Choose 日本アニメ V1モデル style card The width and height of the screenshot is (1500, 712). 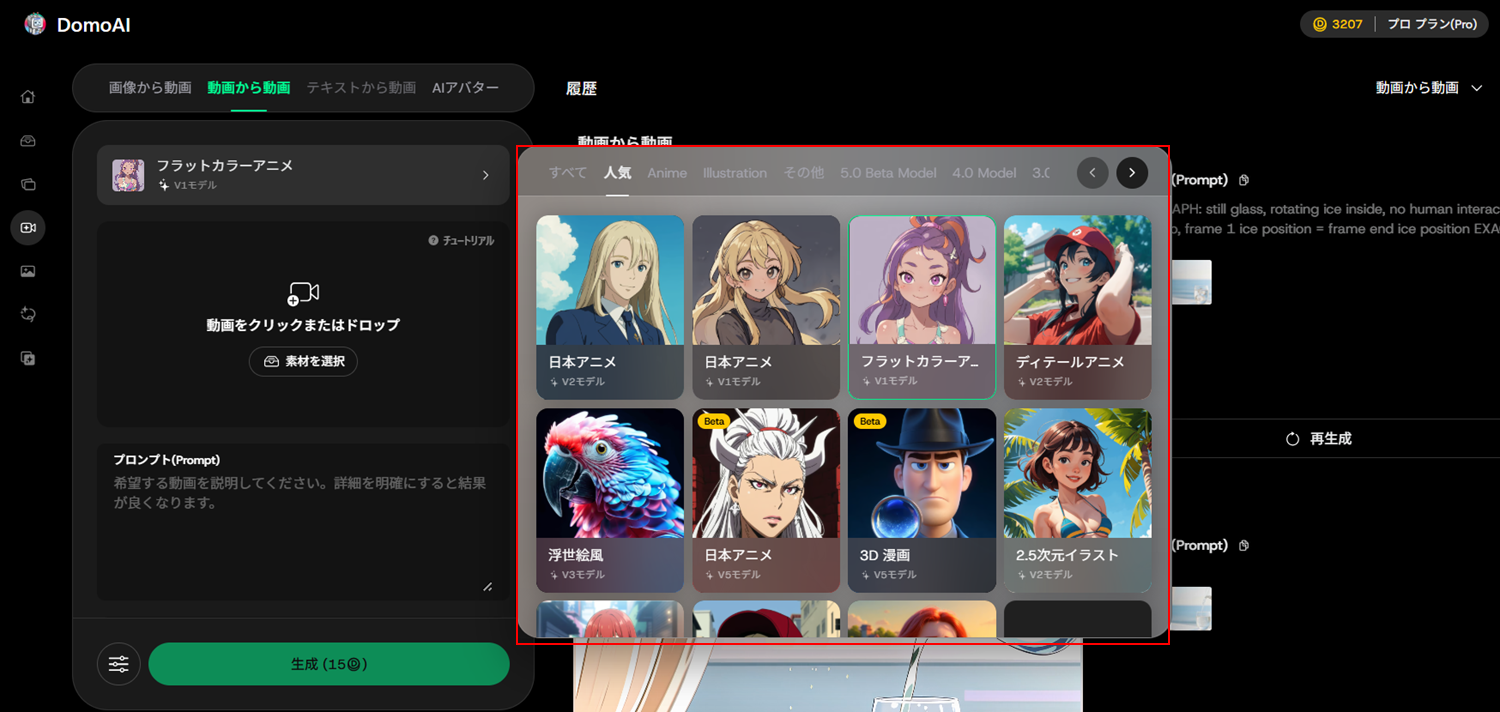(766, 308)
